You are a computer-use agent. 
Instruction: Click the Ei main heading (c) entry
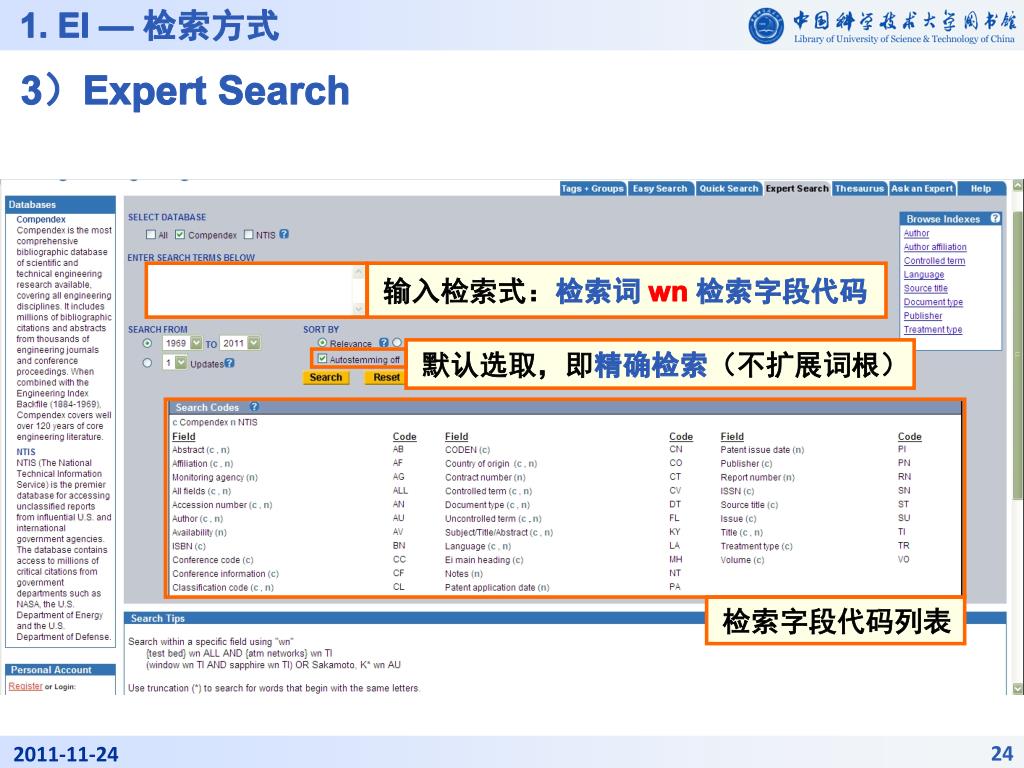coord(484,560)
